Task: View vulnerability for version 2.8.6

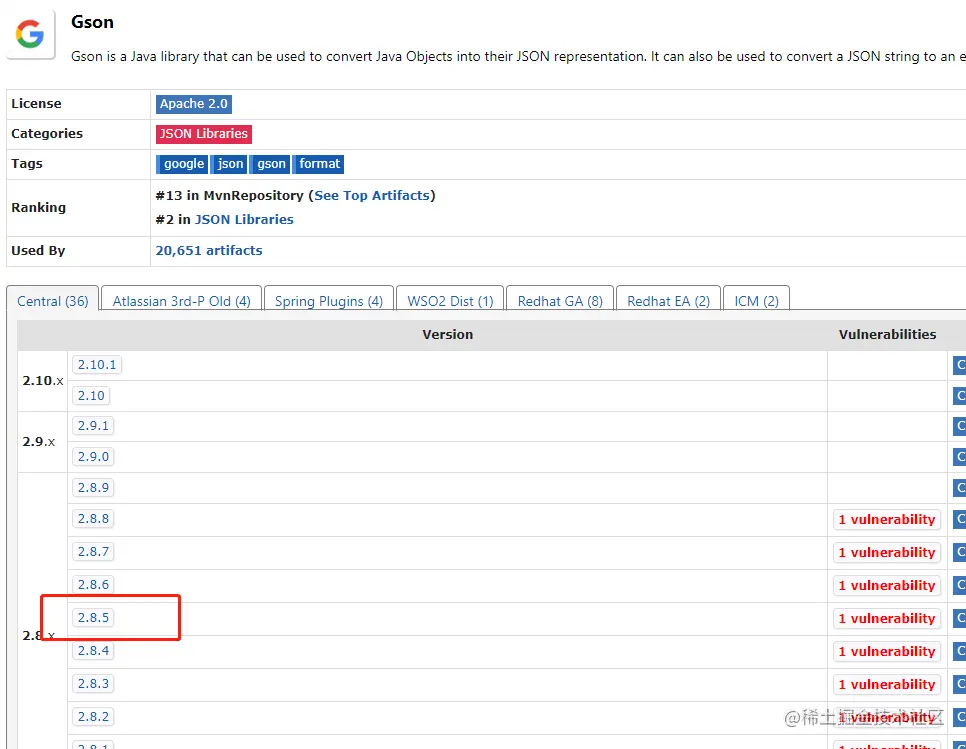Action: click(887, 585)
